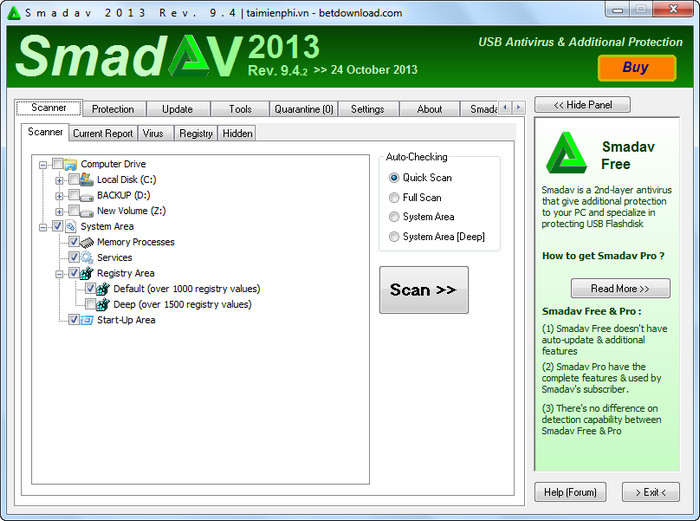Collapse the Registry Area tree node
Image resolution: width=700 pixels, height=521 pixels.
click(59, 274)
